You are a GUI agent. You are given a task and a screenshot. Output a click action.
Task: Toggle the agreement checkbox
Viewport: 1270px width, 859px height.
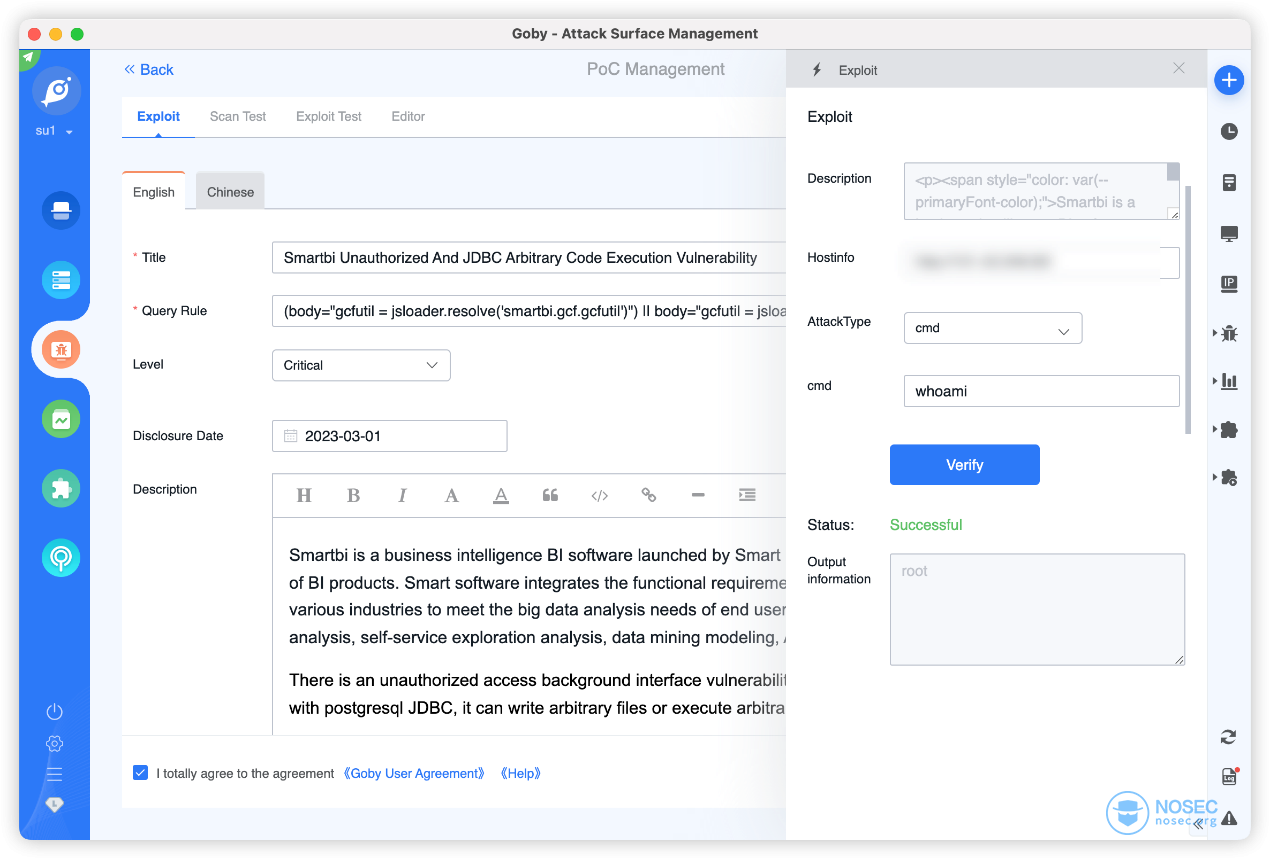tap(140, 773)
